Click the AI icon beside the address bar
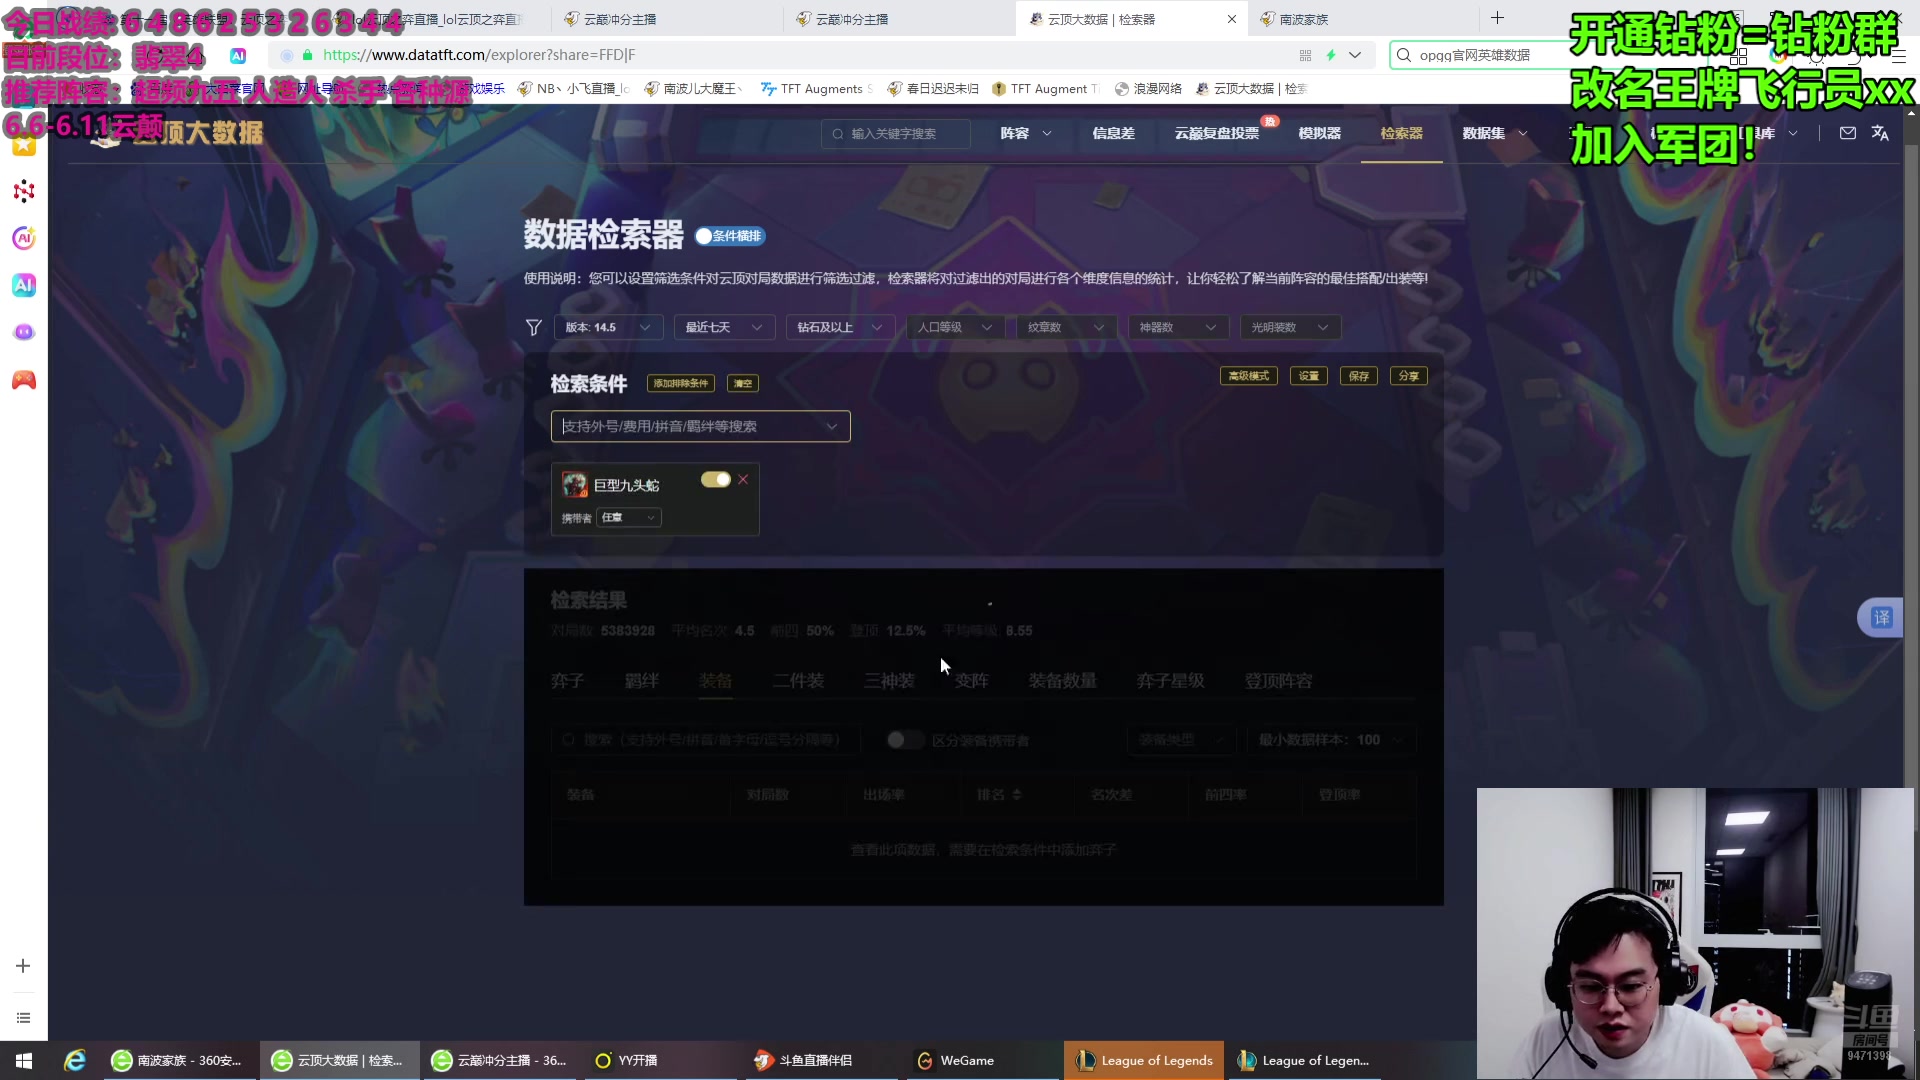The image size is (1920, 1080). pos(238,55)
